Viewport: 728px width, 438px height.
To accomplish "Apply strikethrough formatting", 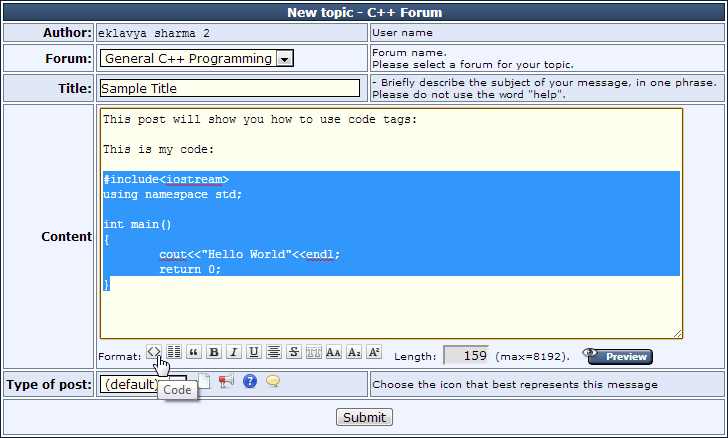I will point(294,352).
